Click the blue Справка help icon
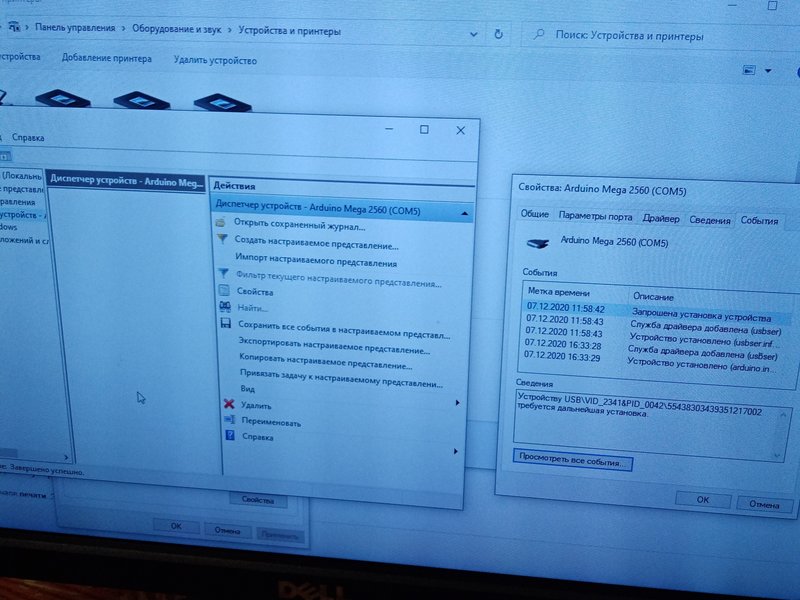 click(x=230, y=437)
